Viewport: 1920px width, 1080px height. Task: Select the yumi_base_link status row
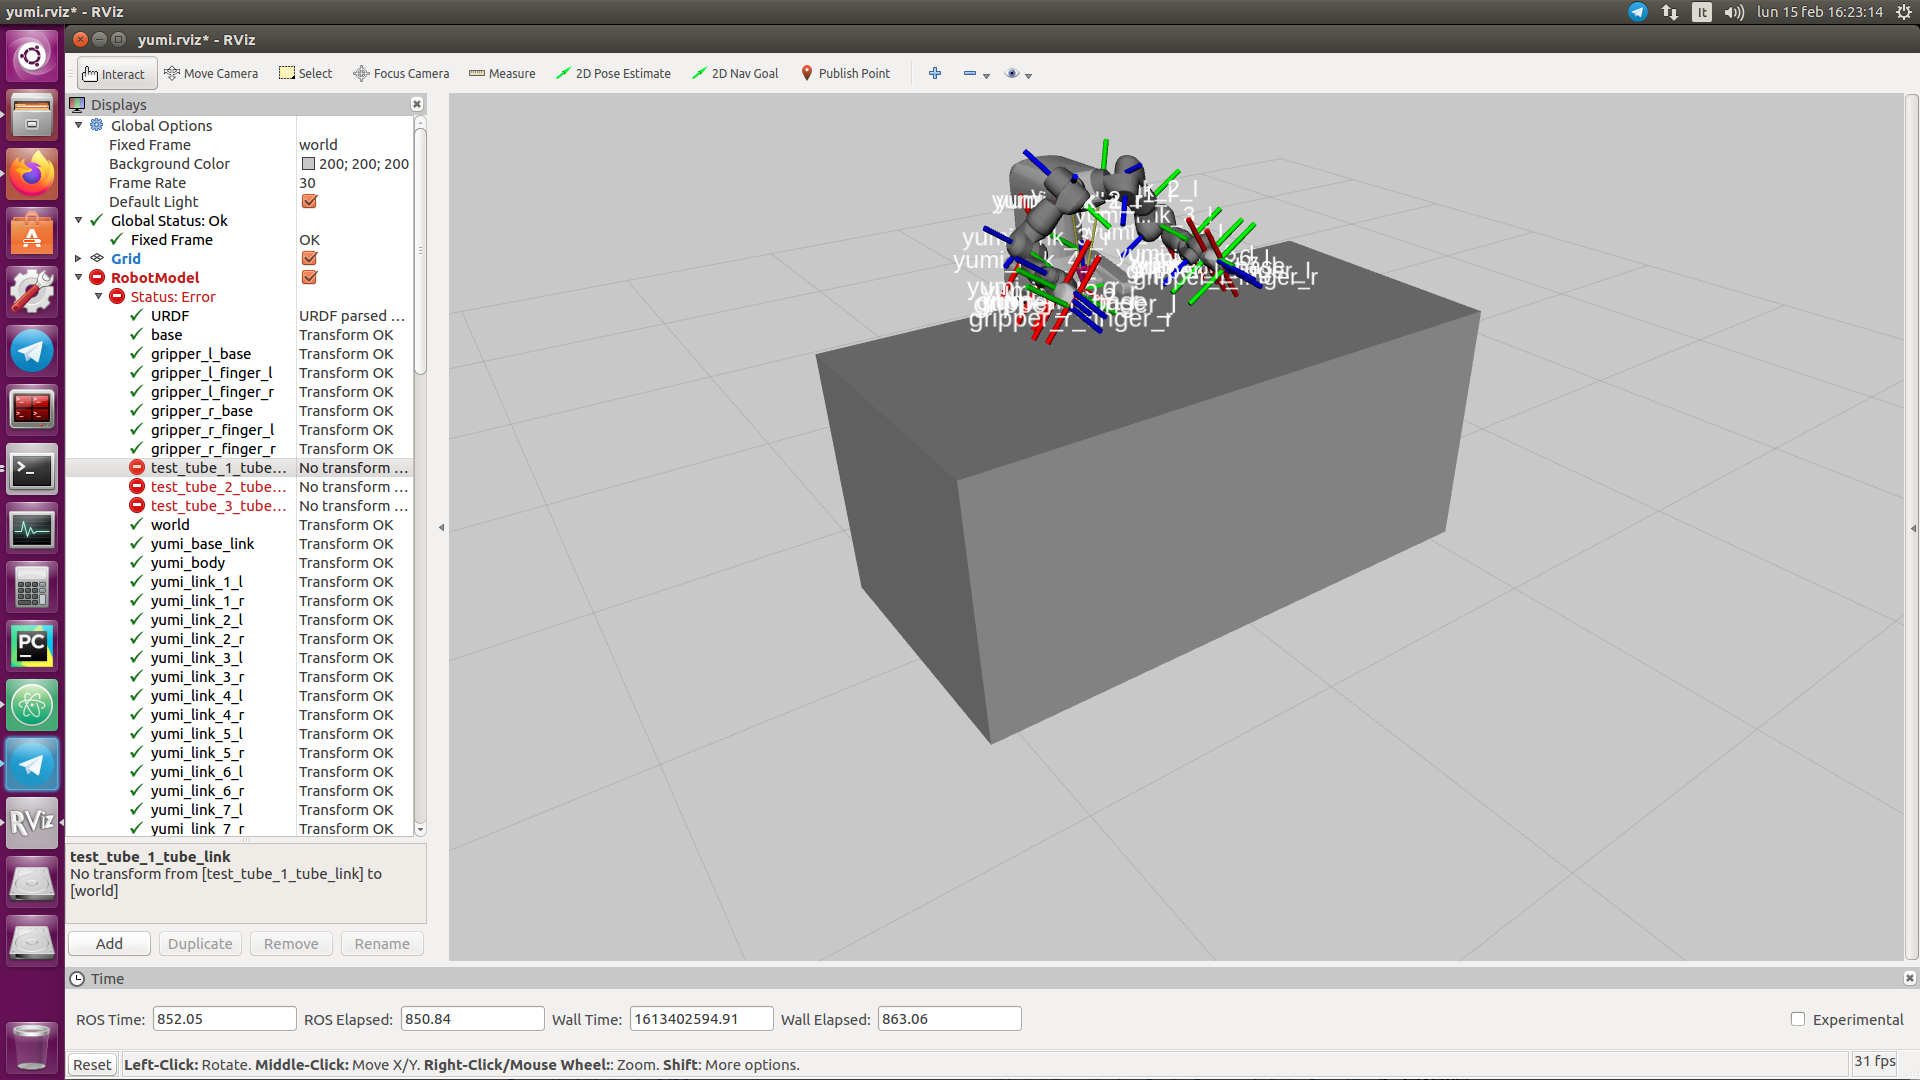click(x=240, y=544)
